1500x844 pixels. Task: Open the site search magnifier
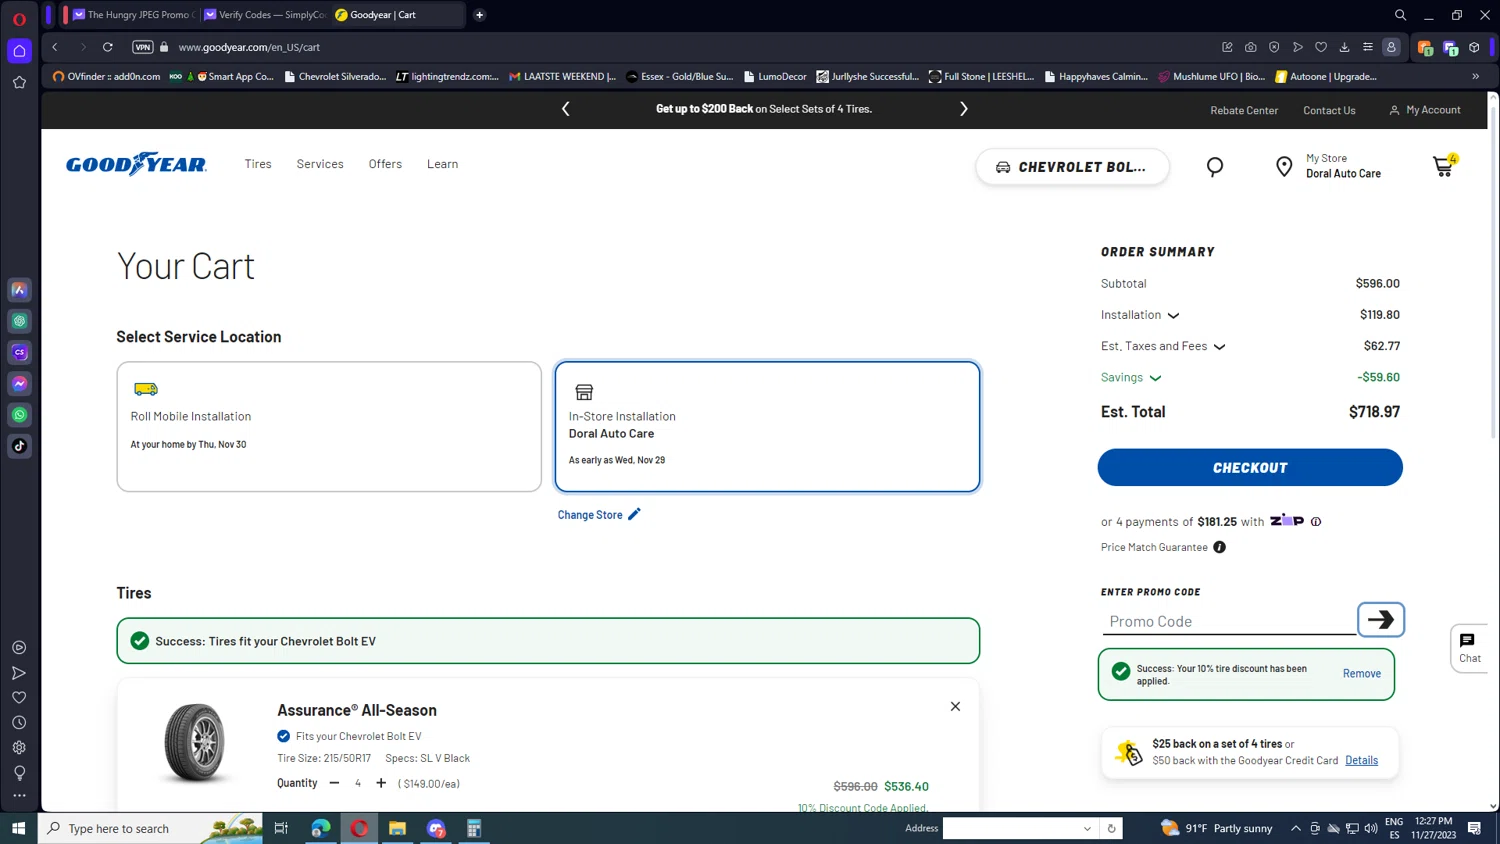click(1215, 167)
